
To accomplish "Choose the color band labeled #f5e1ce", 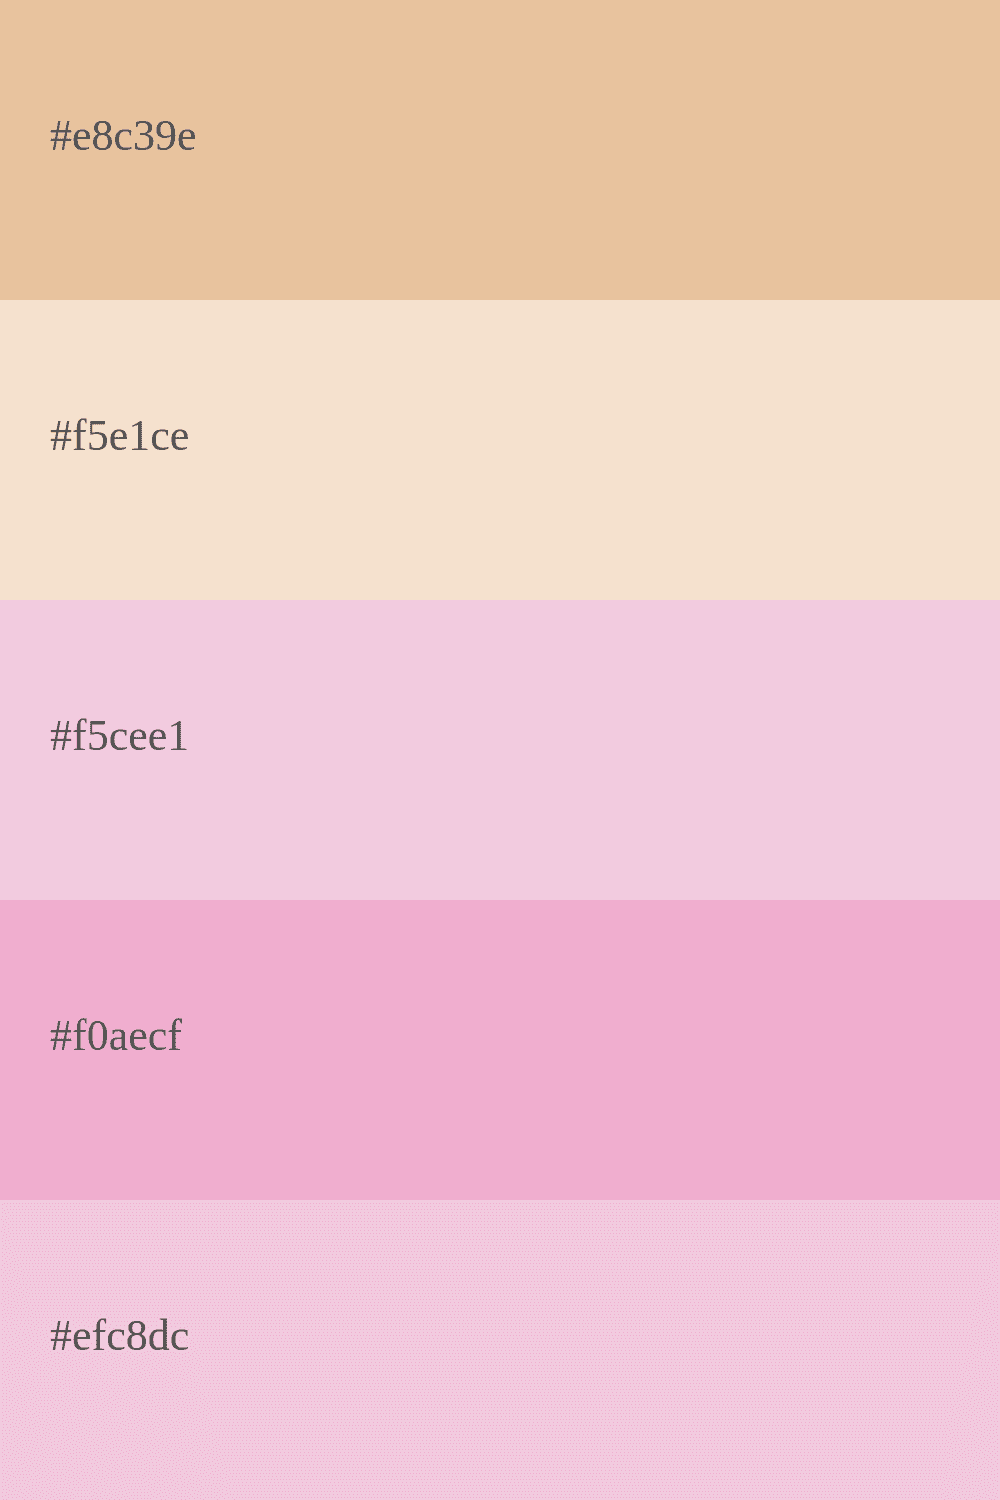I will [x=600, y=500].
